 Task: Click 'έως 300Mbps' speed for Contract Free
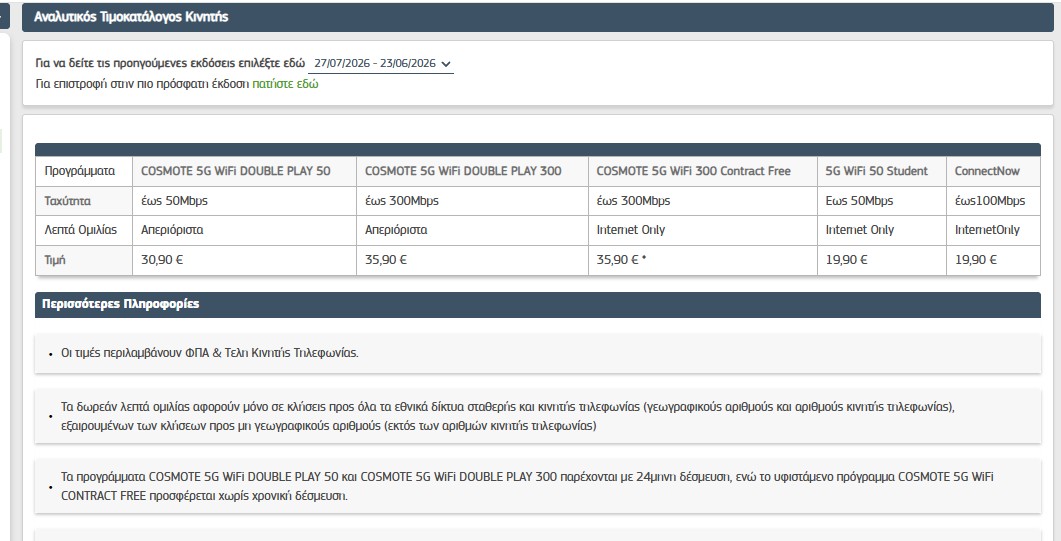pos(703,201)
